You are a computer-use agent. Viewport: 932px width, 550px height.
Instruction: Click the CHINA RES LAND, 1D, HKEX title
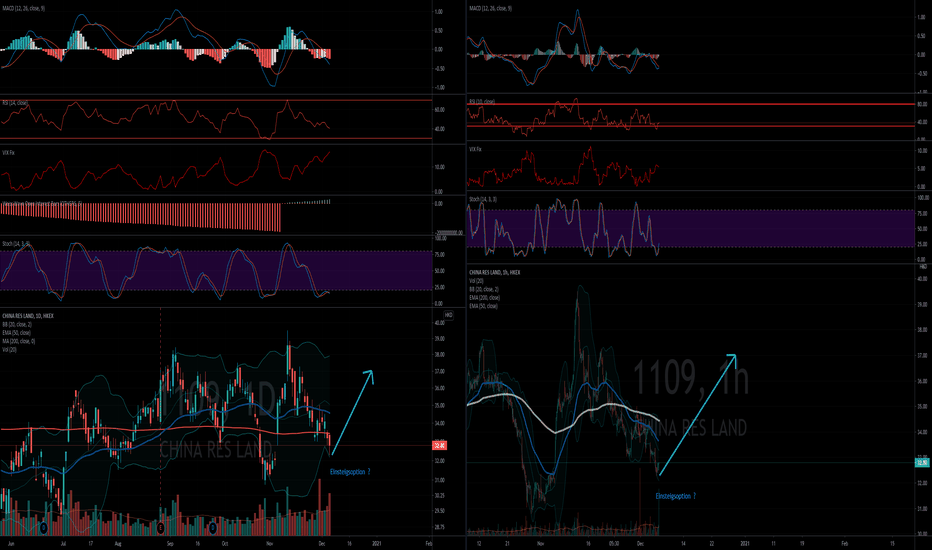click(x=28, y=316)
